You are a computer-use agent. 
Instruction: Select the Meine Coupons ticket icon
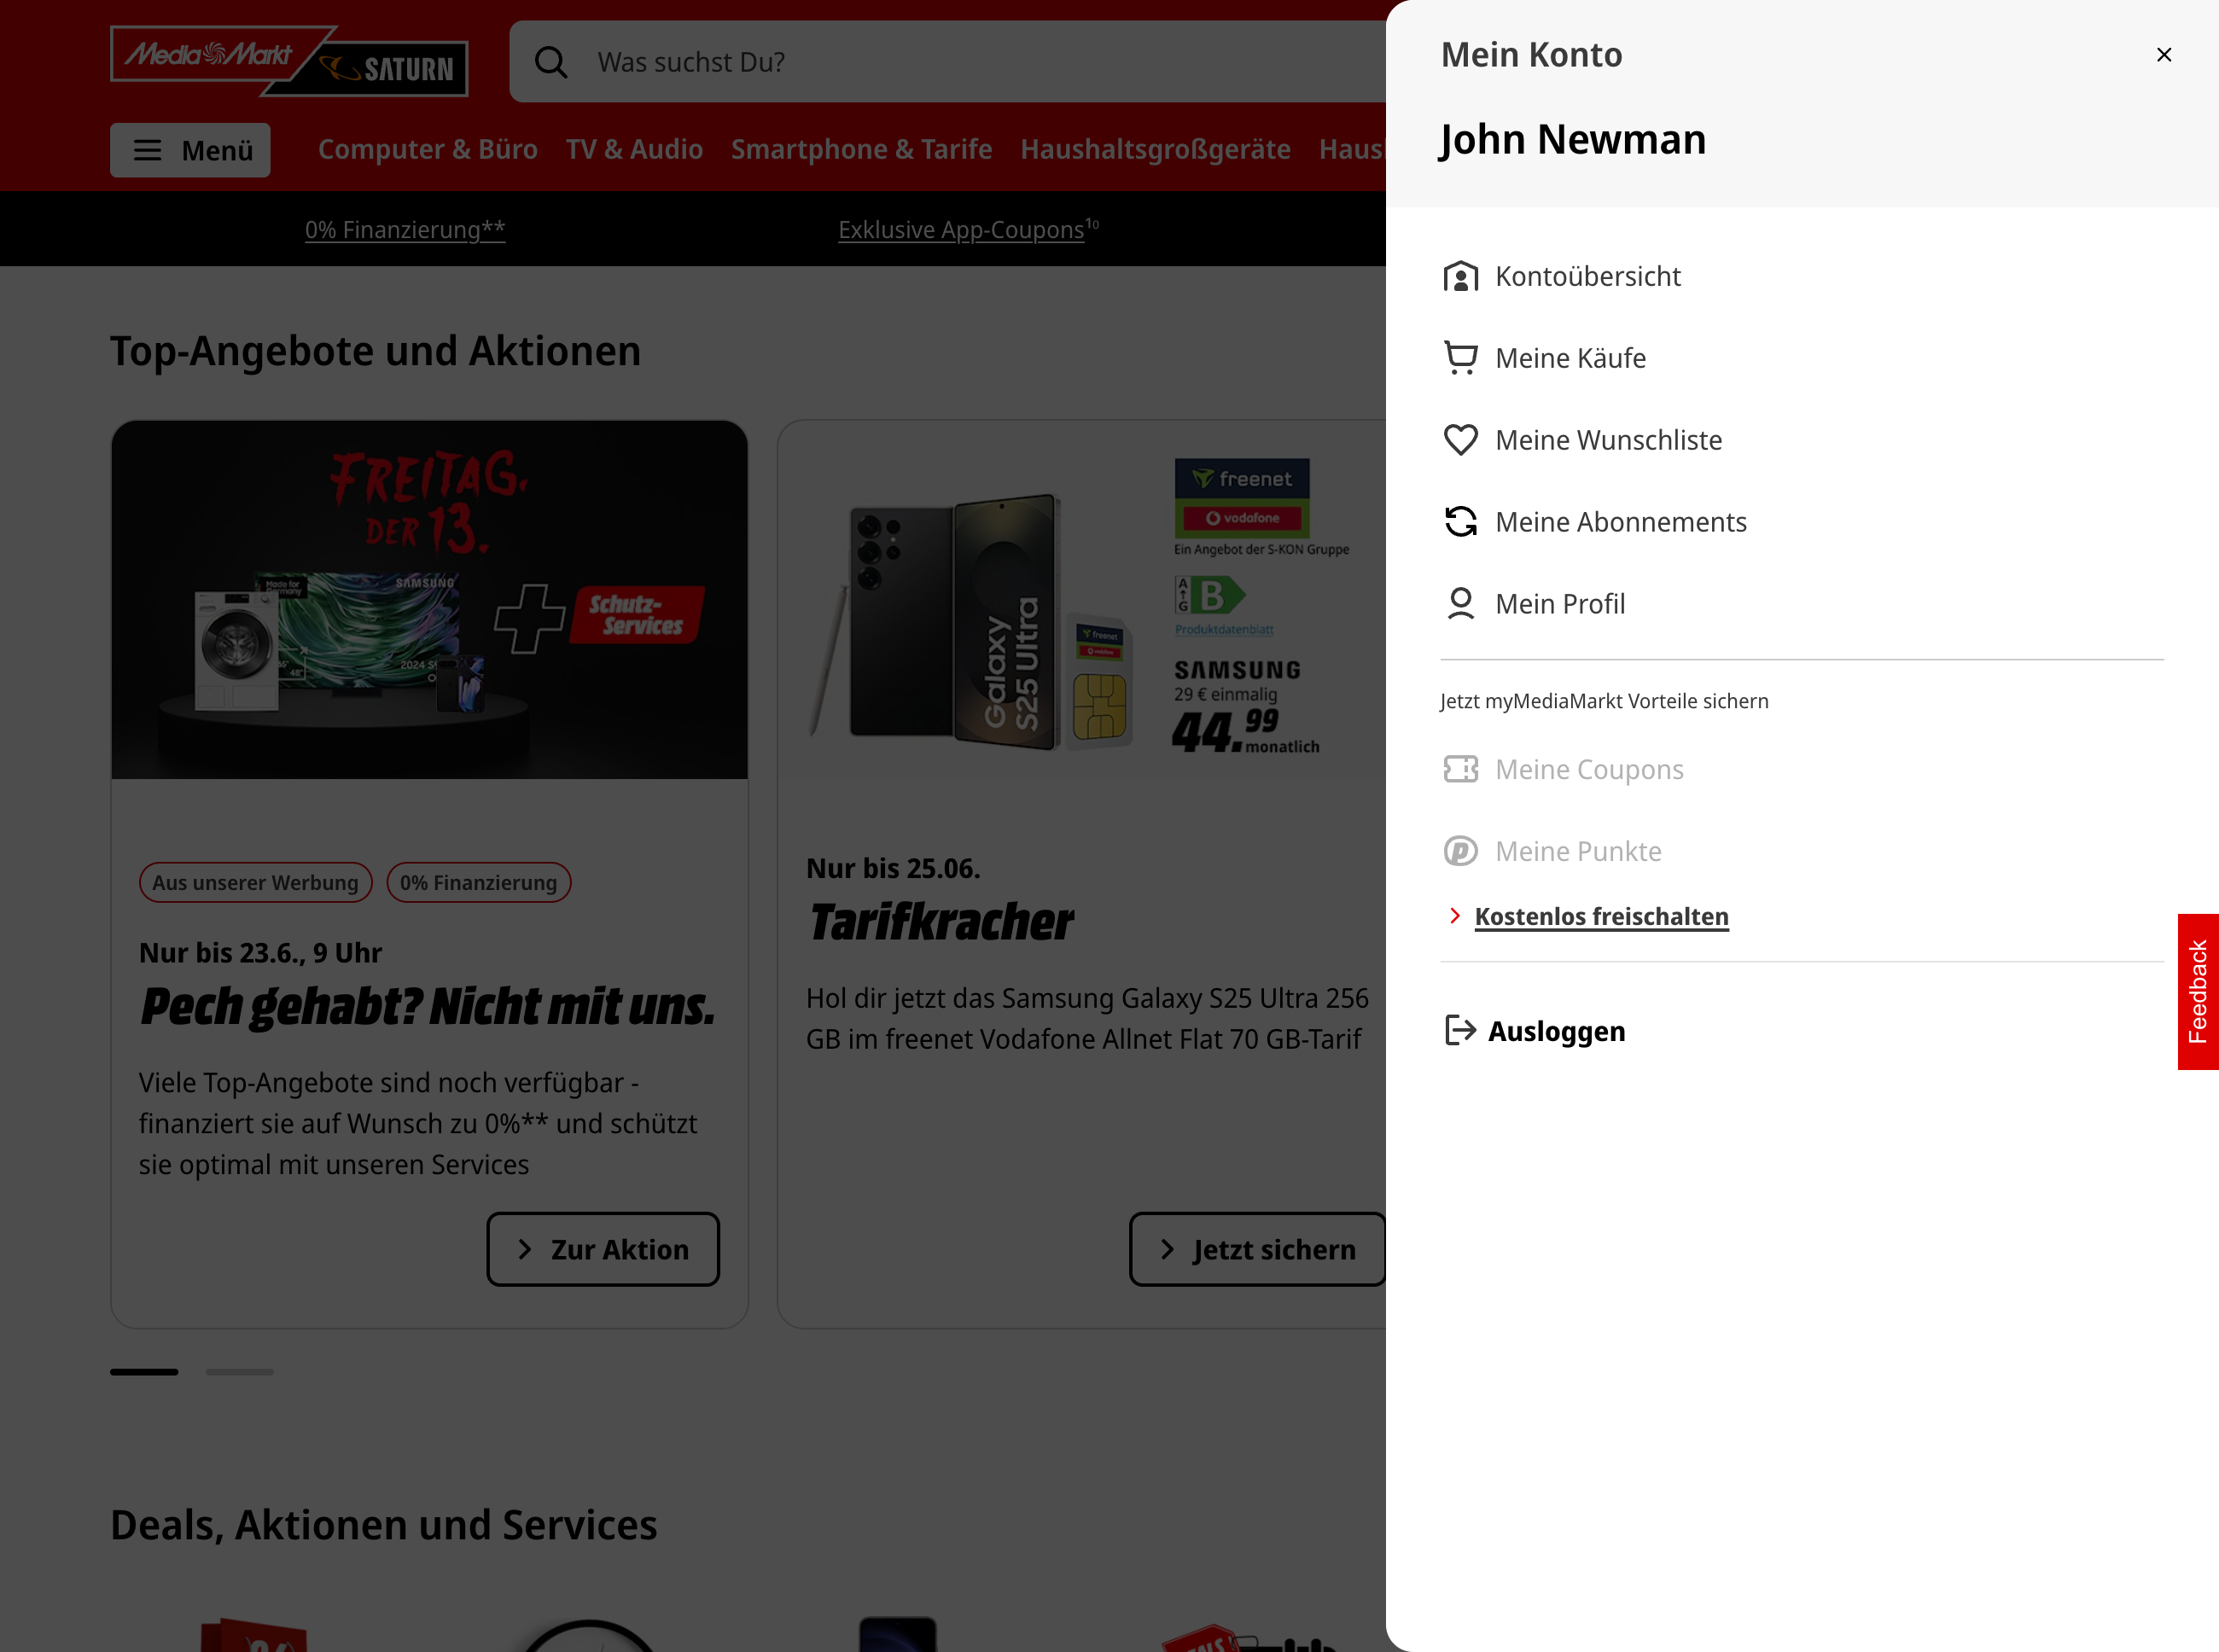(1460, 769)
